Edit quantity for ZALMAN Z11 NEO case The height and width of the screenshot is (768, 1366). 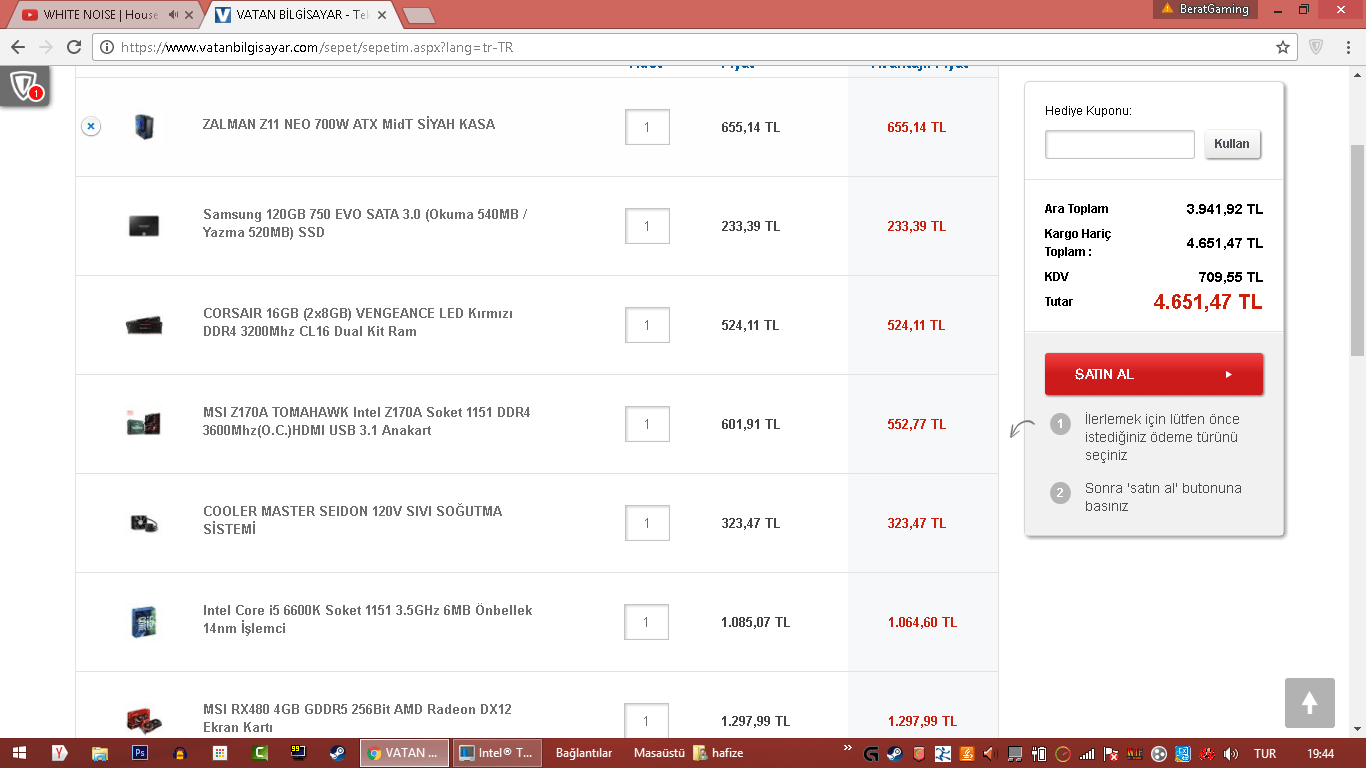647,127
